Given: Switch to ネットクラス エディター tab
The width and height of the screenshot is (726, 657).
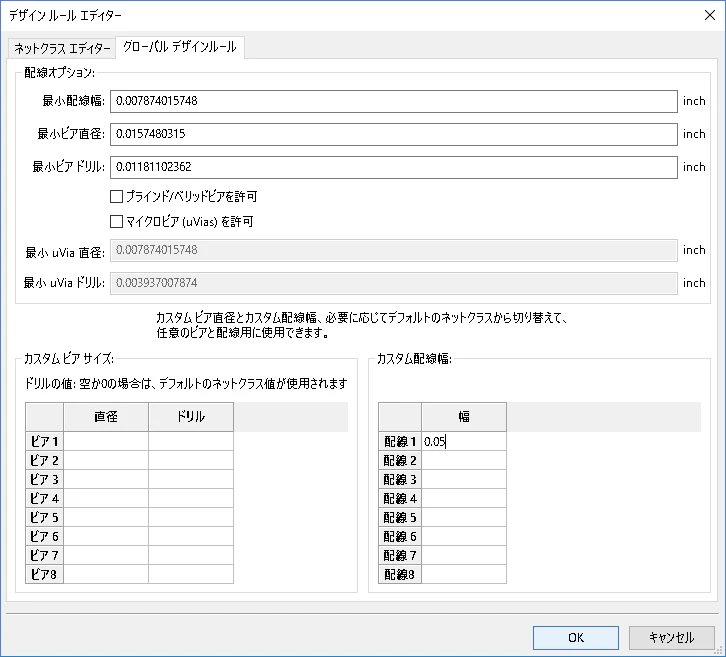Looking at the screenshot, I should tap(62, 48).
